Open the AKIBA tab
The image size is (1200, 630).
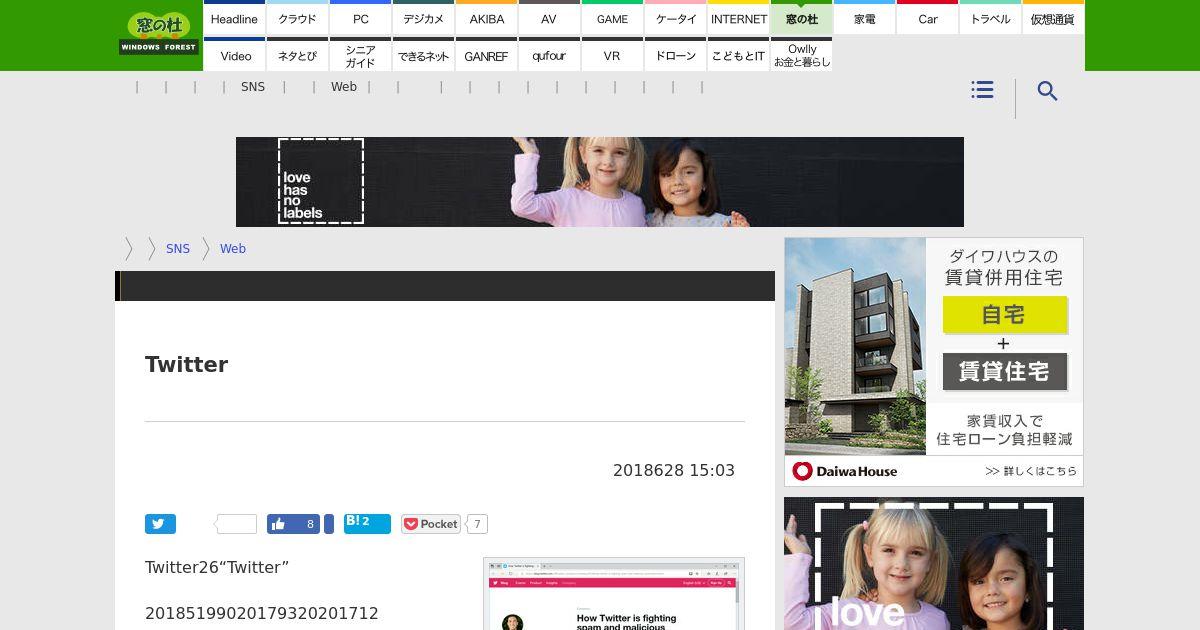[487, 18]
